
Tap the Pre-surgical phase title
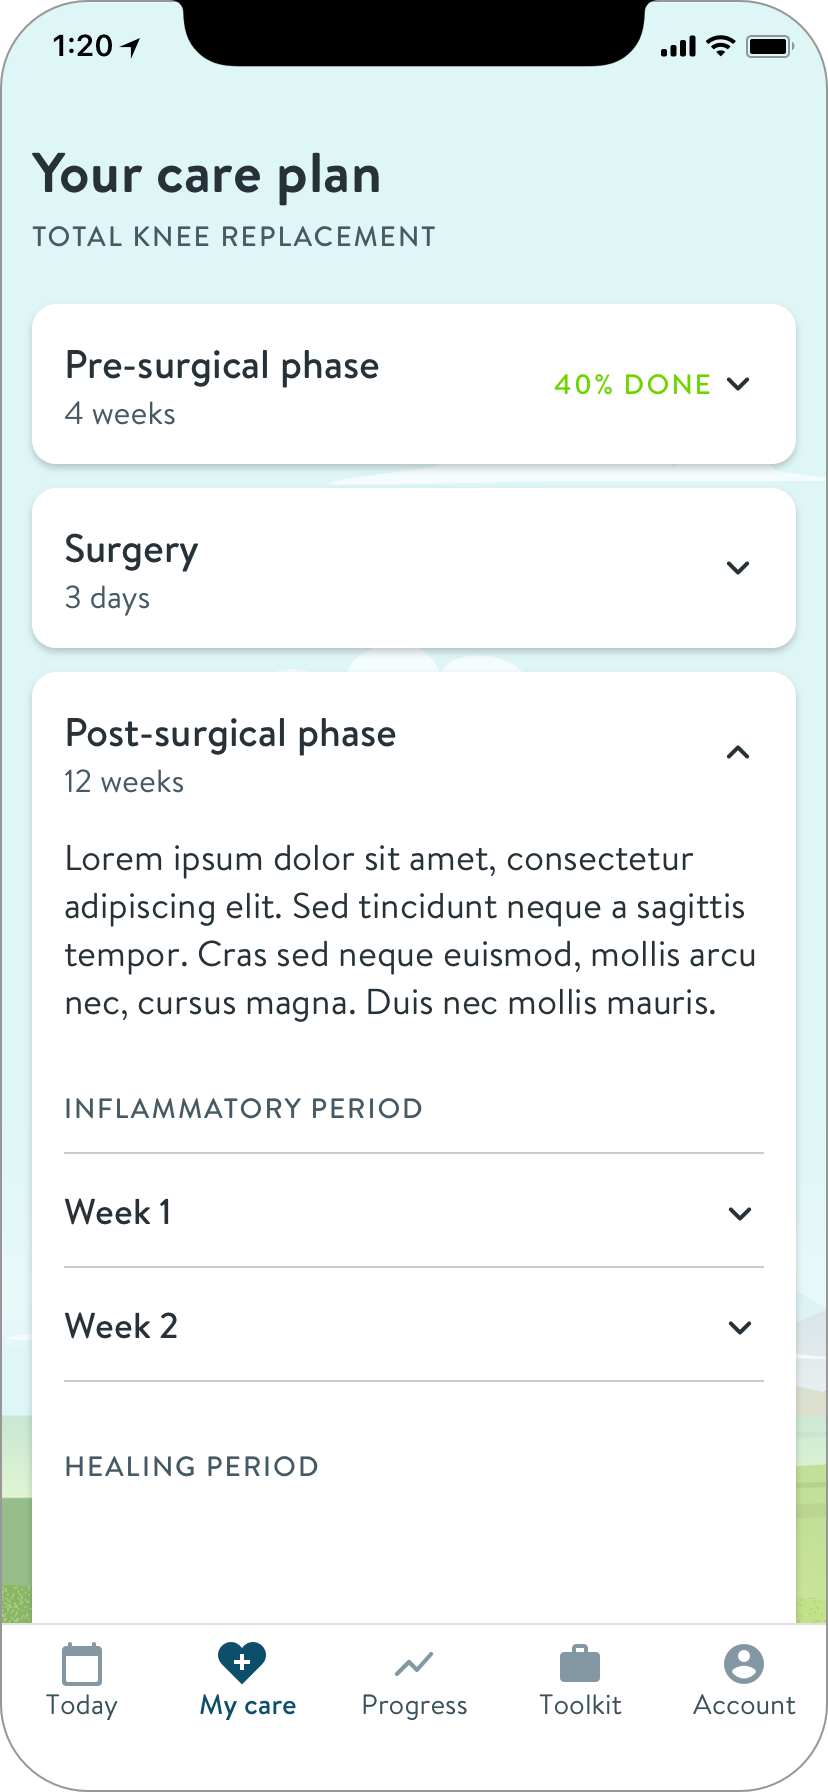tap(222, 366)
